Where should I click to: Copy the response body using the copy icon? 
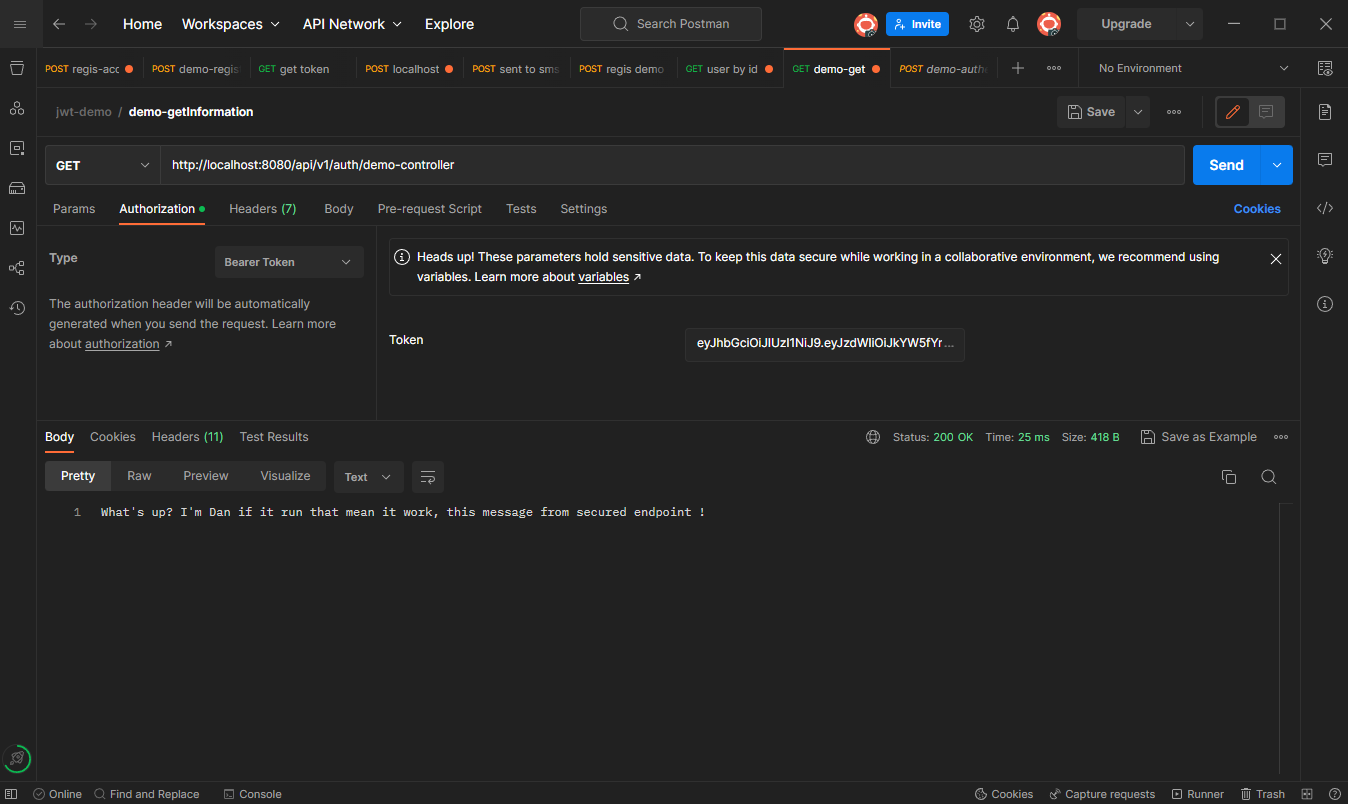(1229, 477)
